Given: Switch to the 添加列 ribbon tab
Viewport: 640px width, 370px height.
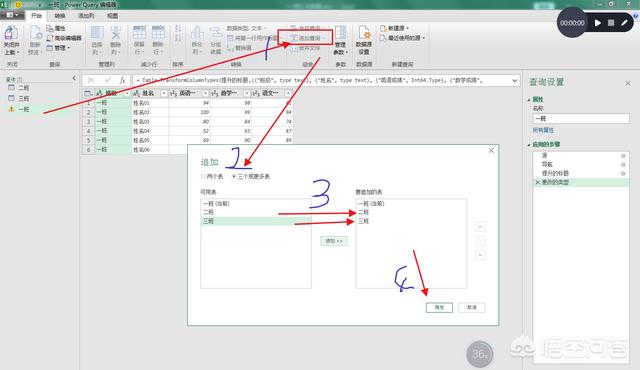Looking at the screenshot, I should [x=86, y=16].
